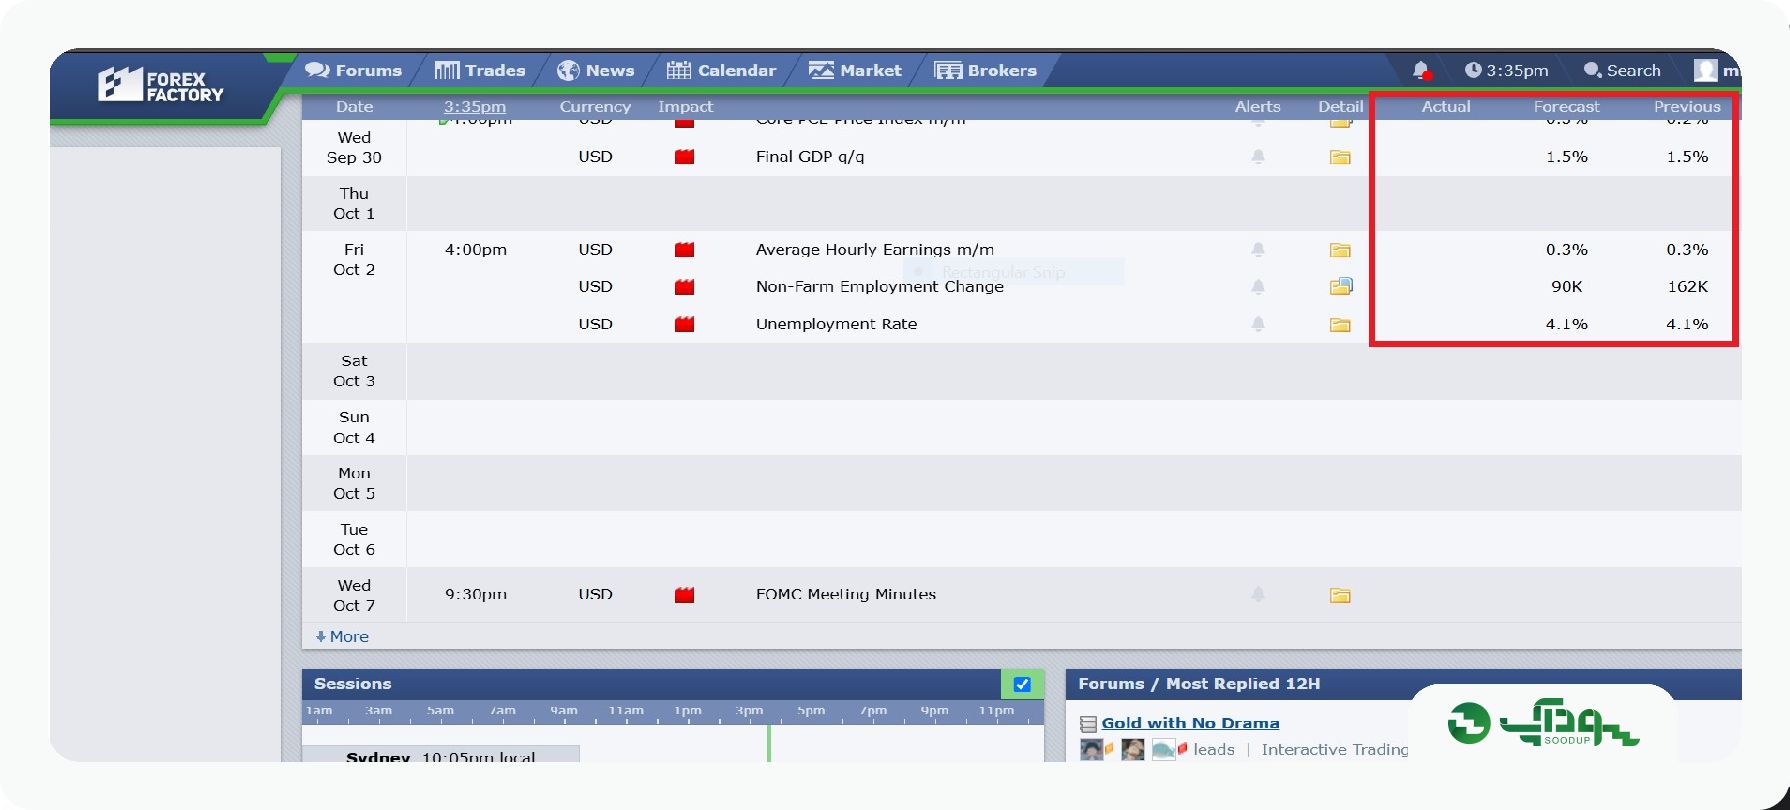Open detail folder for Unemployment Rate
Image resolution: width=1790 pixels, height=810 pixels.
click(1340, 324)
